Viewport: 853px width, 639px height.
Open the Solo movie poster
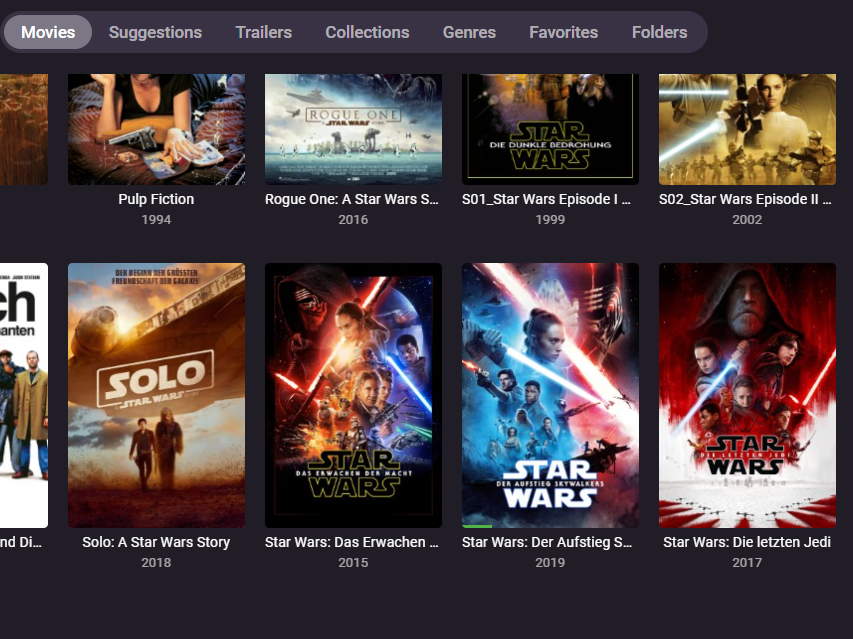(x=156, y=395)
